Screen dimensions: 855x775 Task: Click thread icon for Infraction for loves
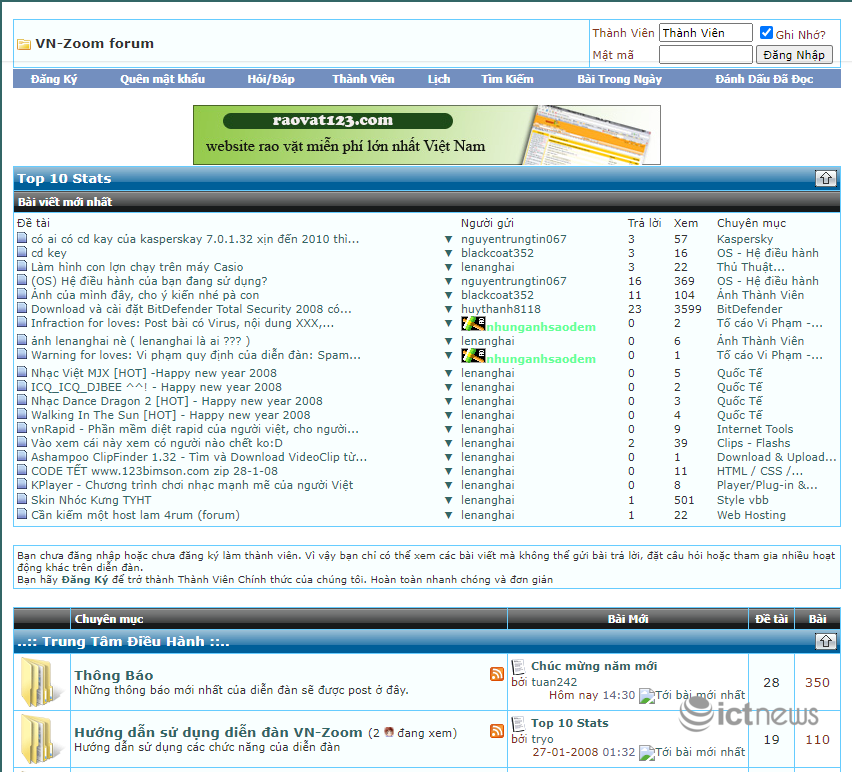(x=22, y=322)
